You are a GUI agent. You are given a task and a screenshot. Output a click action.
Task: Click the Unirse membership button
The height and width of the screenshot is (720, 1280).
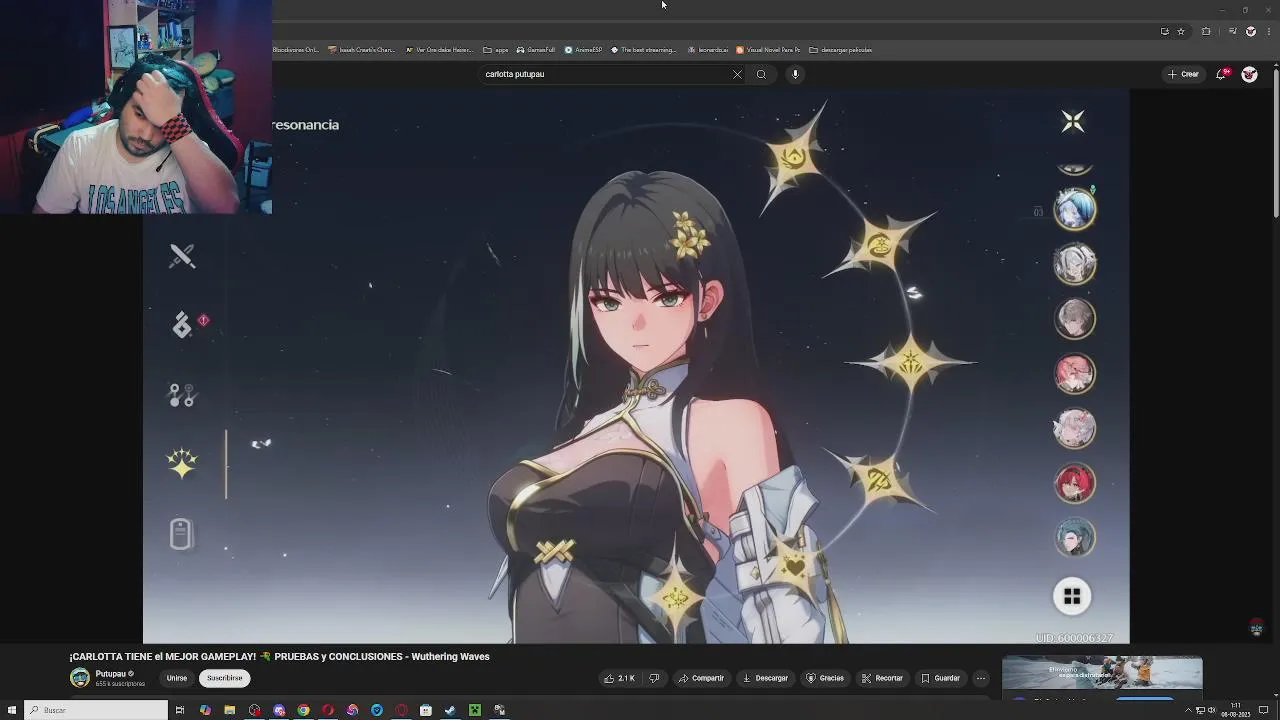click(177, 678)
